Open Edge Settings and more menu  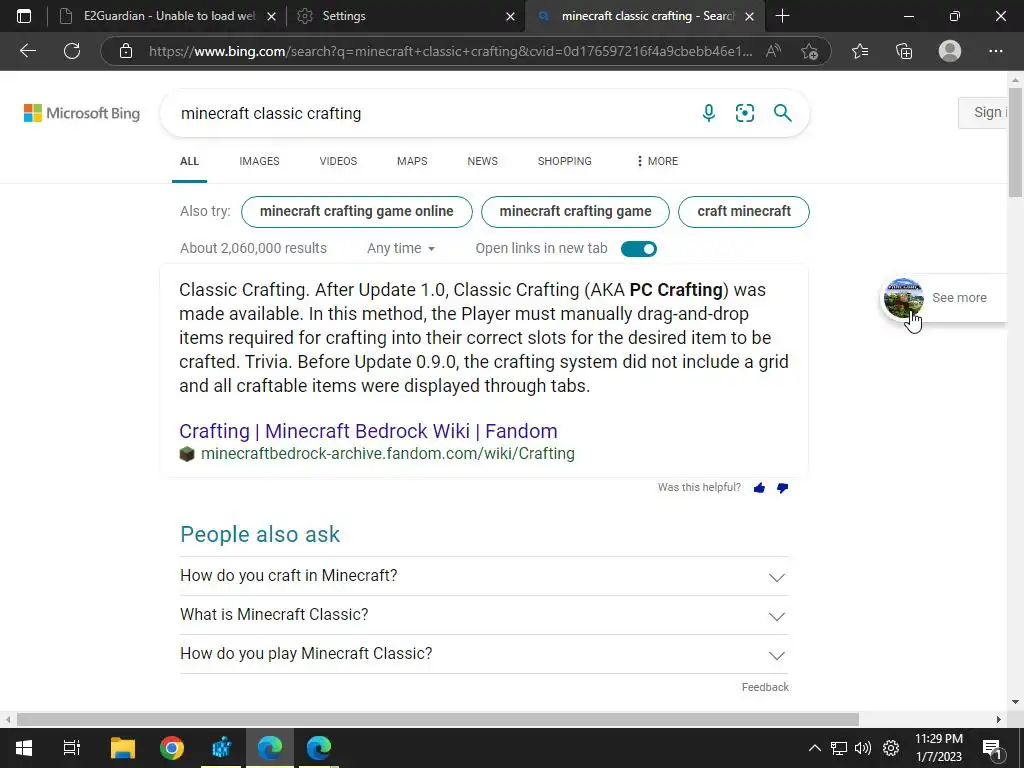pyautogui.click(x=995, y=51)
